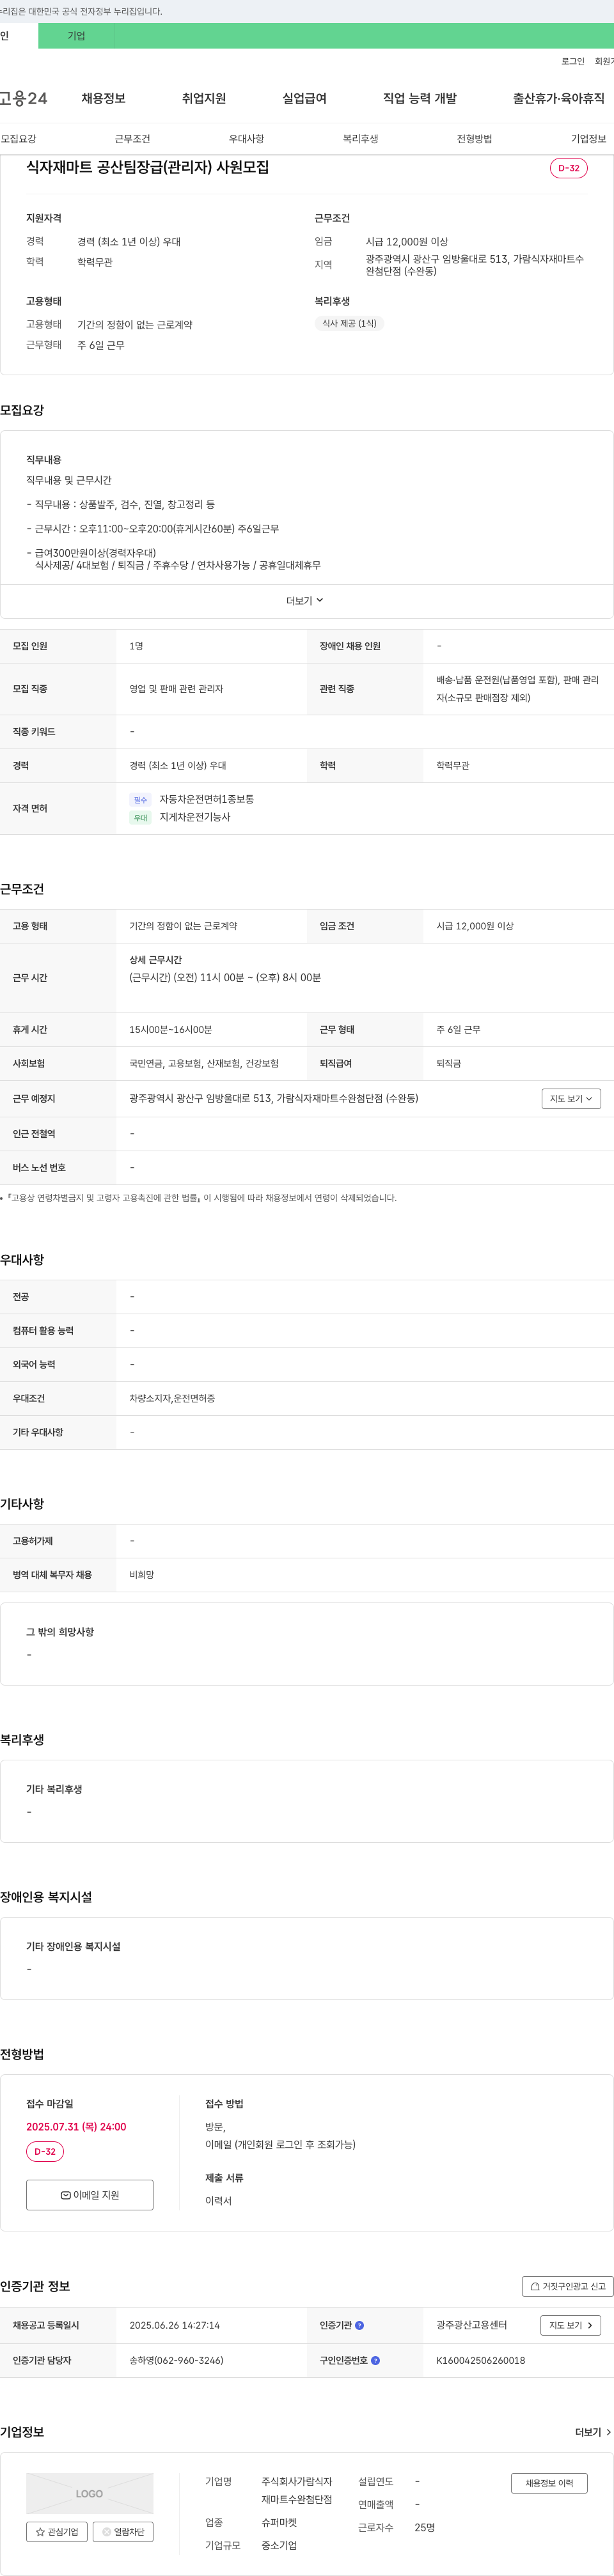Click the 우대 license badge
This screenshot has width=614, height=2576.
(140, 818)
